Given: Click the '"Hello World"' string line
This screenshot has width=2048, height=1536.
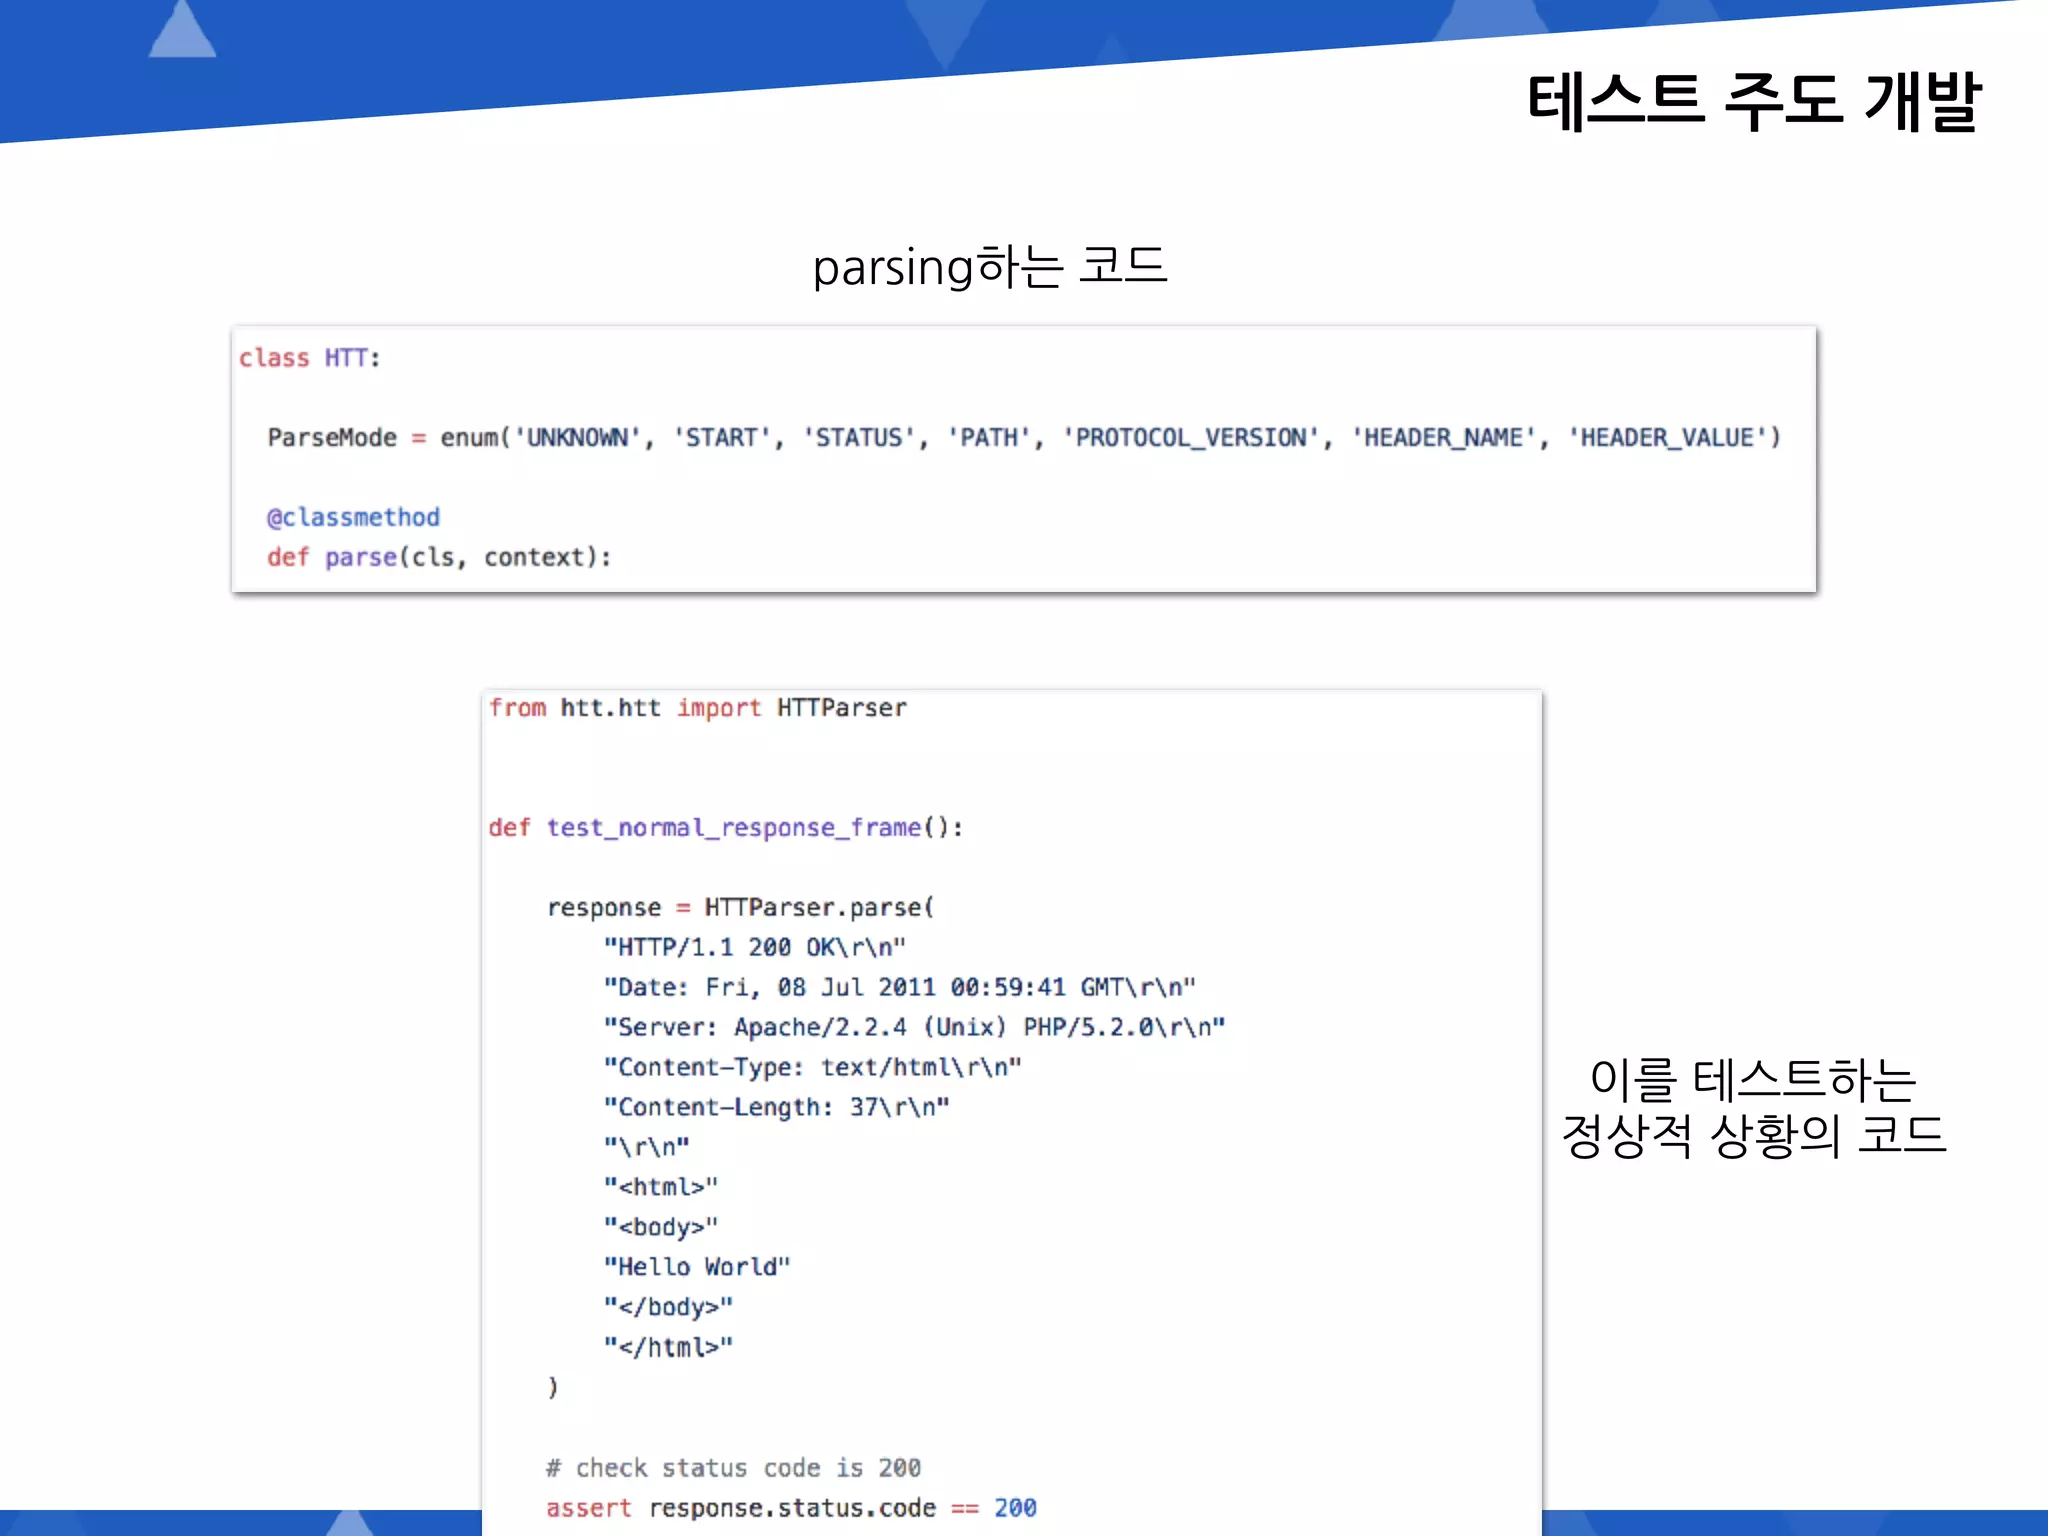Looking at the screenshot, I should point(697,1267).
